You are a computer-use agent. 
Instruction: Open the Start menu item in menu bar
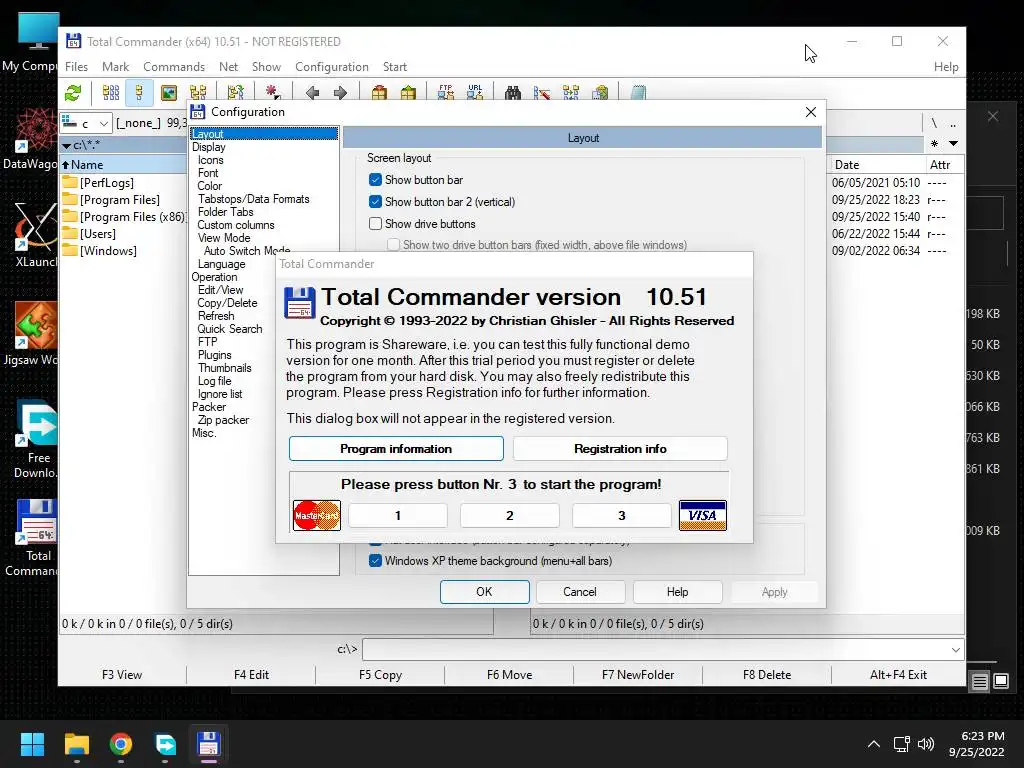coord(394,67)
